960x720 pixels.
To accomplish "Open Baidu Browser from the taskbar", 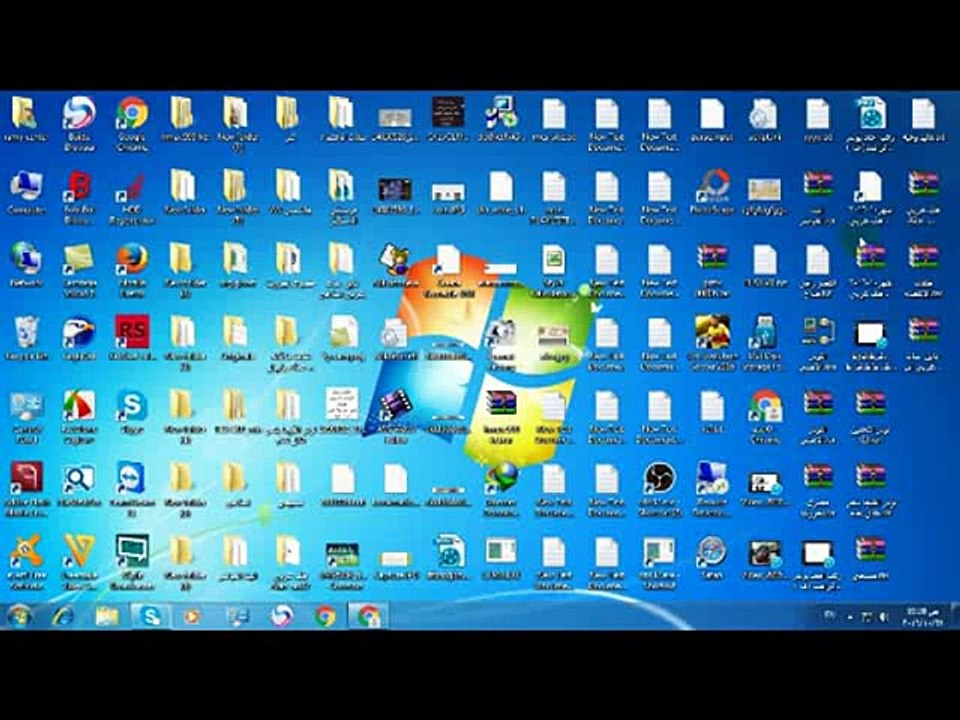I will pyautogui.click(x=282, y=616).
